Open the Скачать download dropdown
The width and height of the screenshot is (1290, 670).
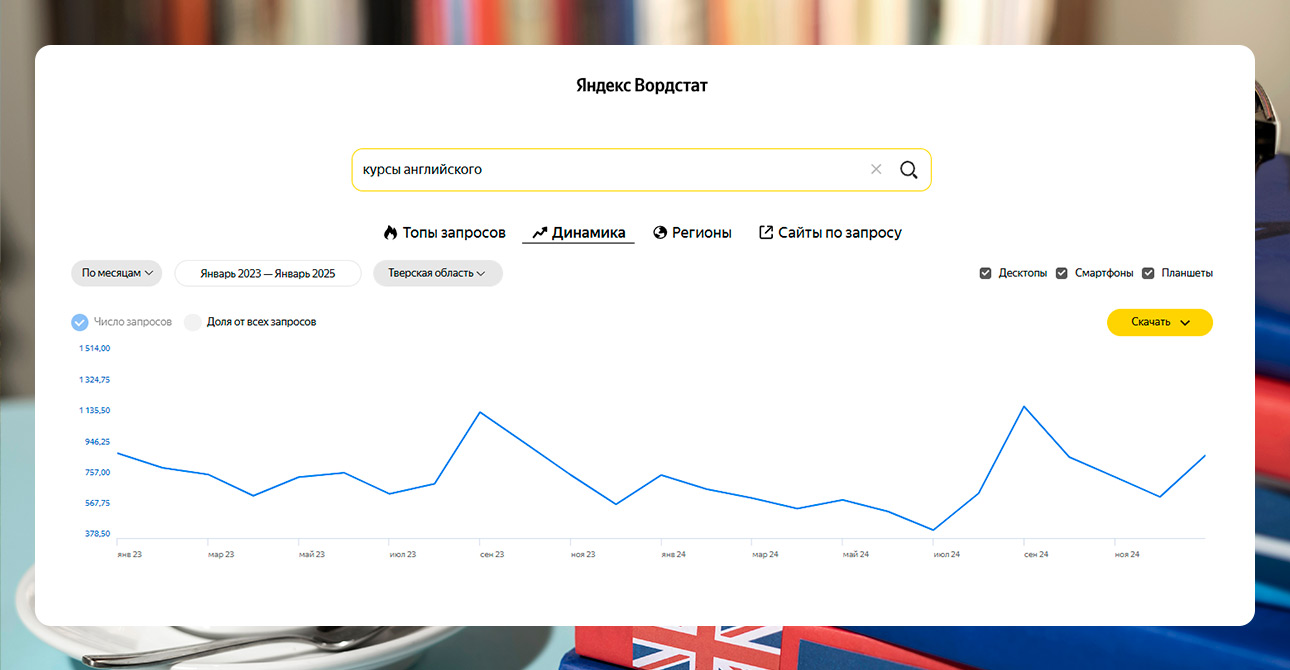coord(1159,323)
